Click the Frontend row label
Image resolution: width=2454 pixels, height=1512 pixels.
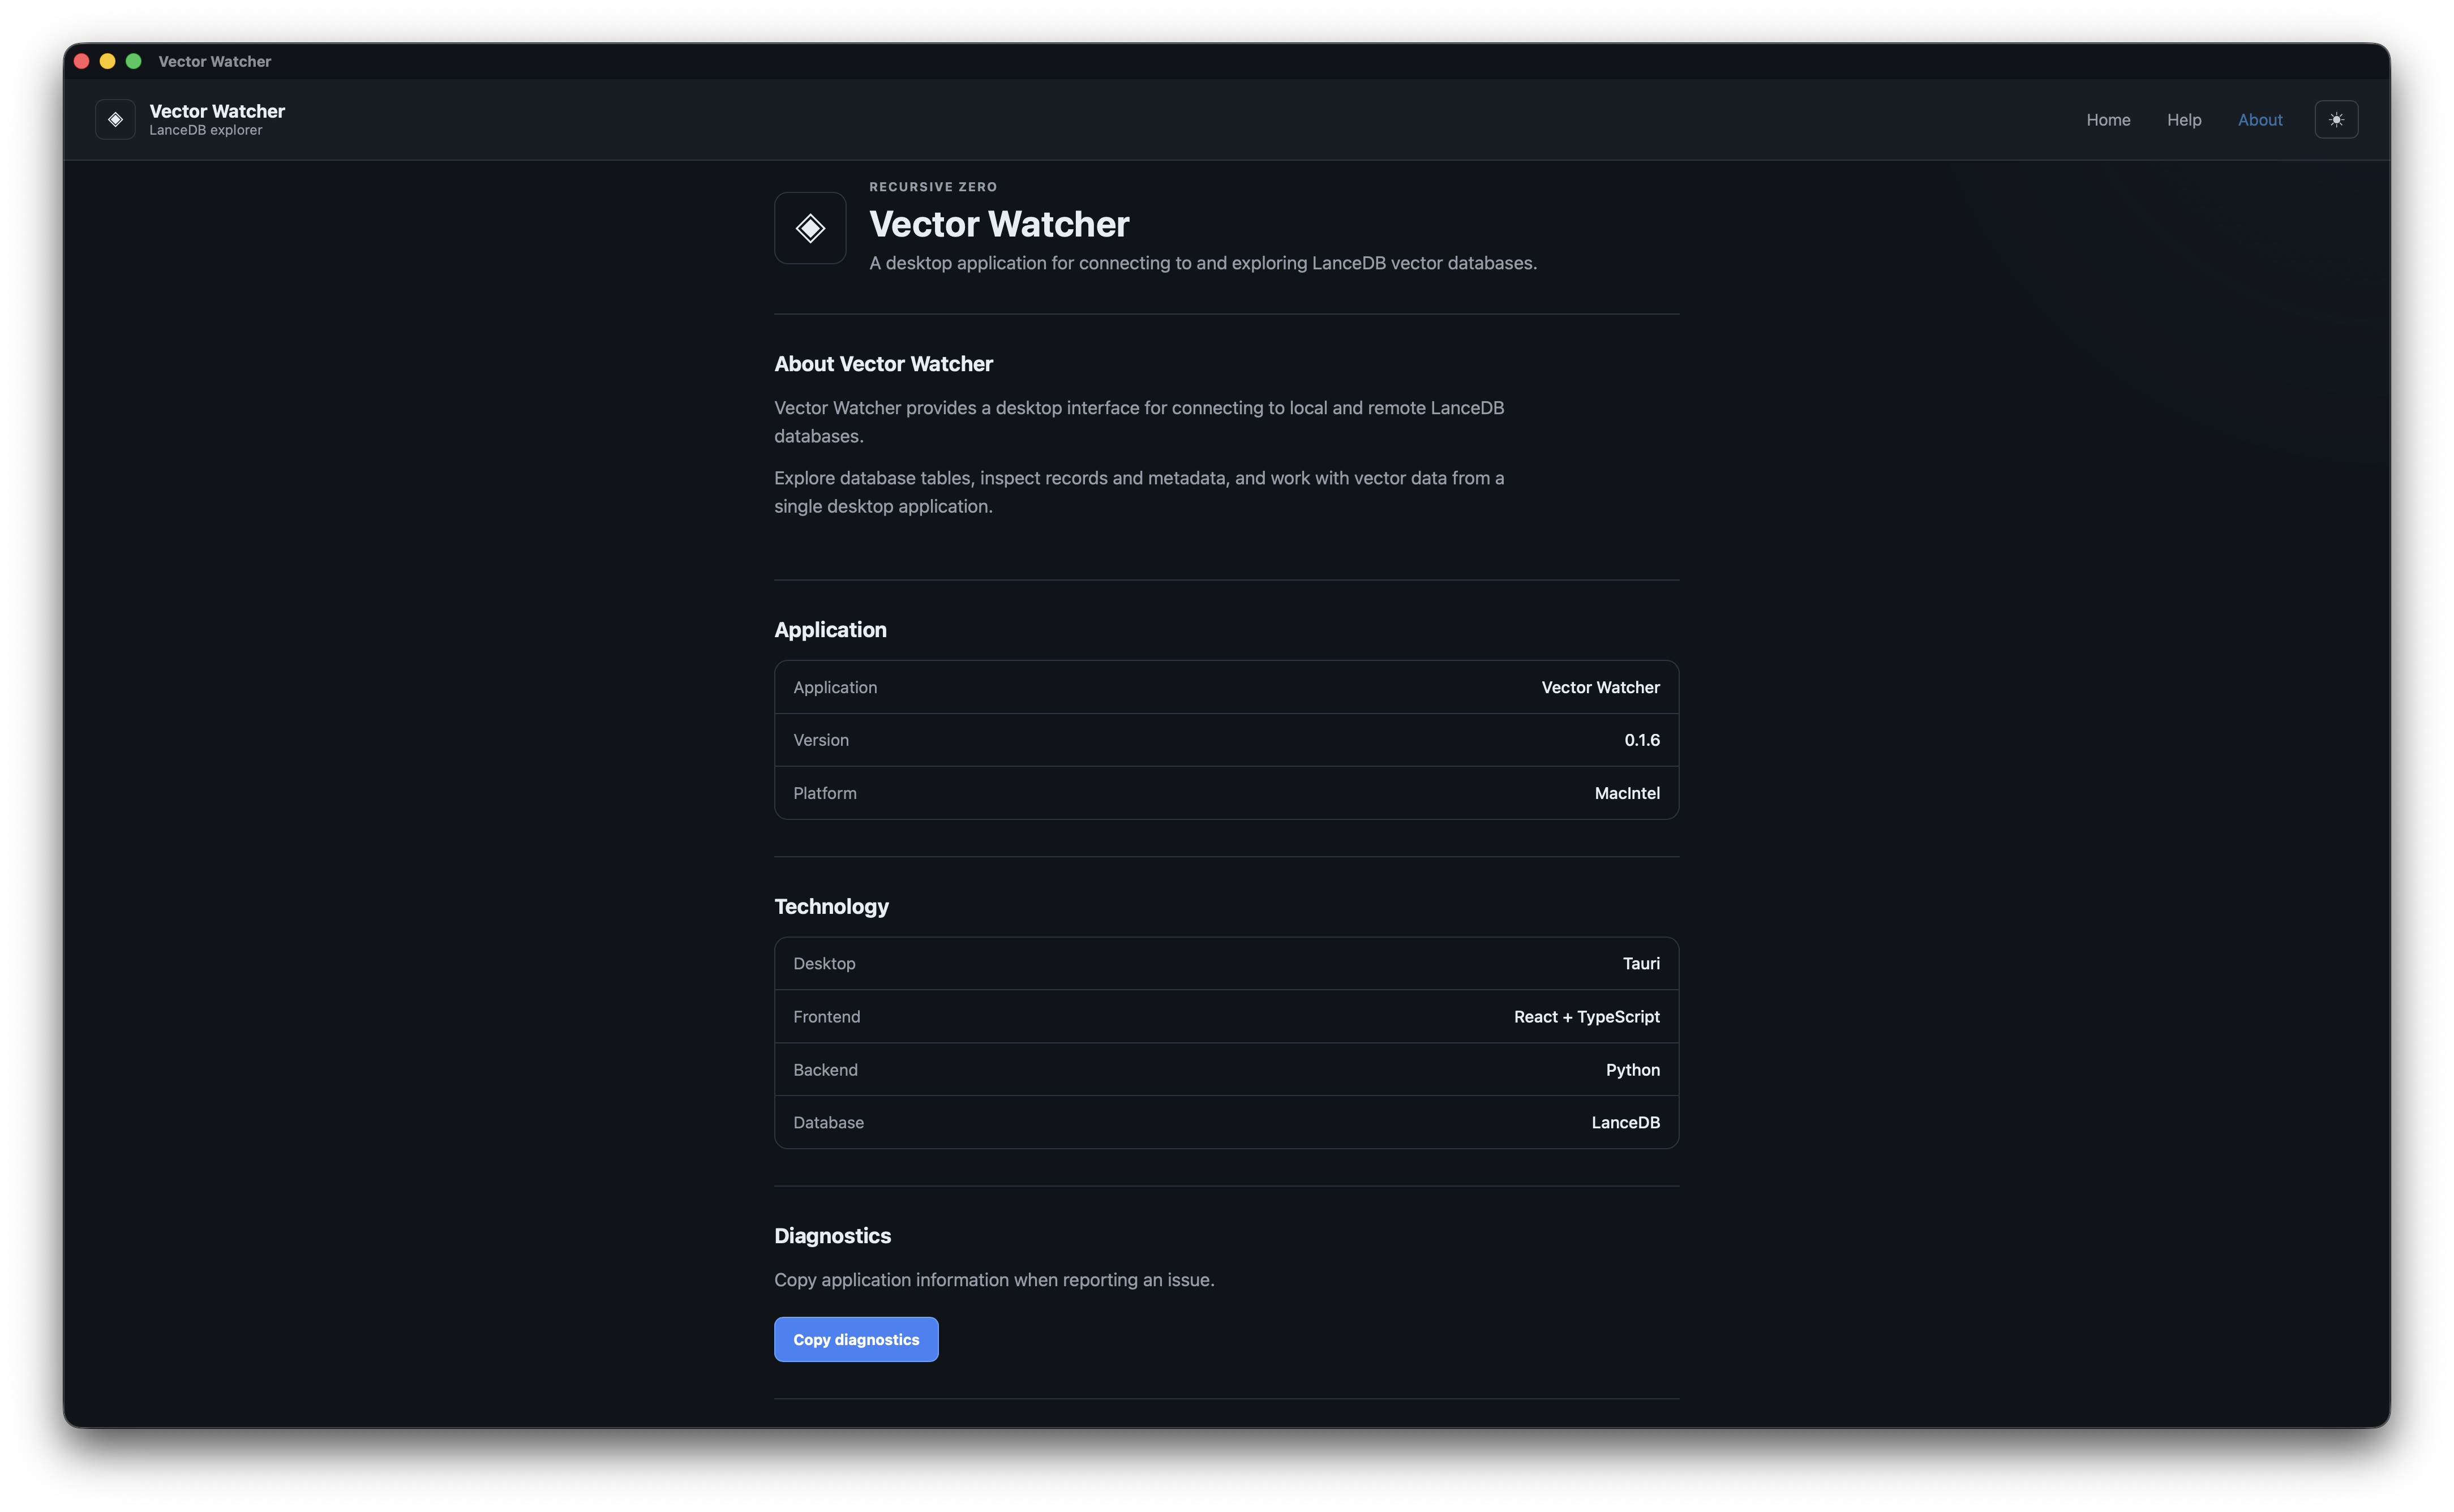(x=827, y=1016)
